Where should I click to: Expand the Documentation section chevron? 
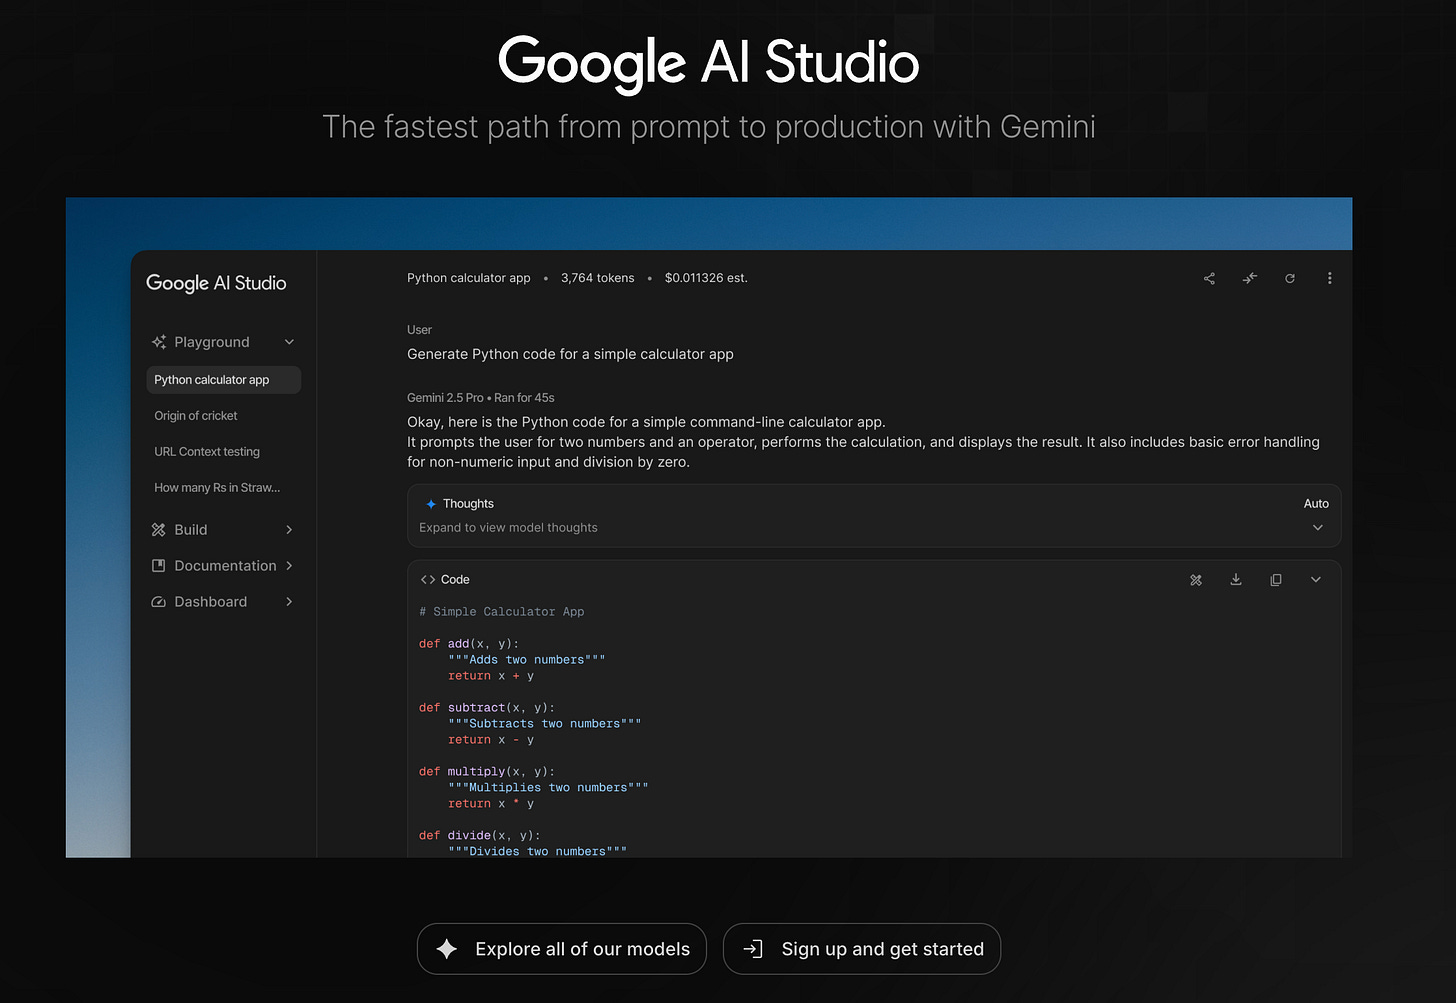click(289, 566)
